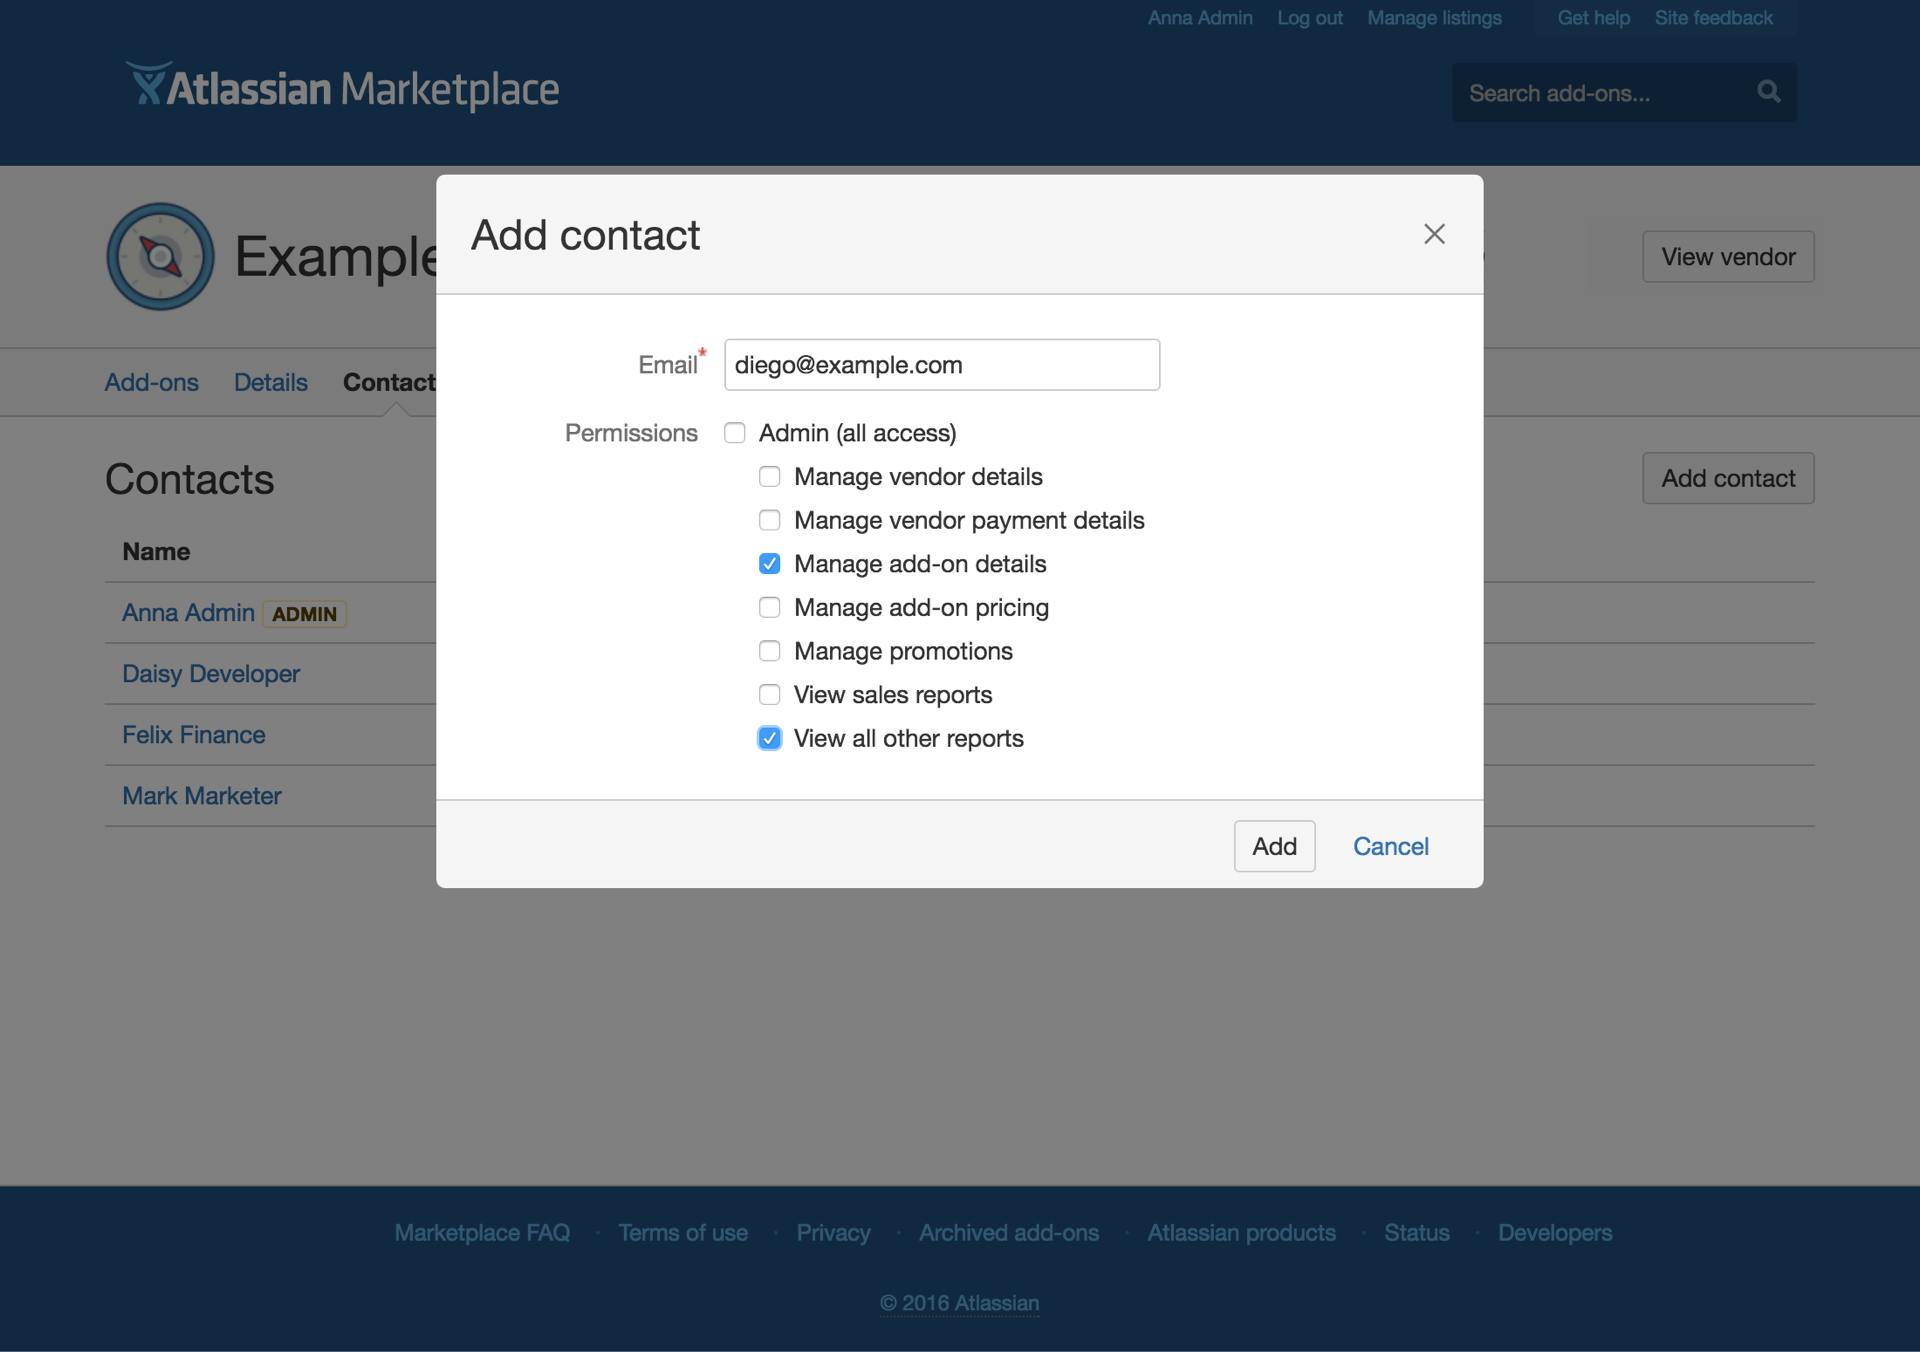
Task: Click Cancel to dismiss the dialog
Action: pyautogui.click(x=1391, y=846)
